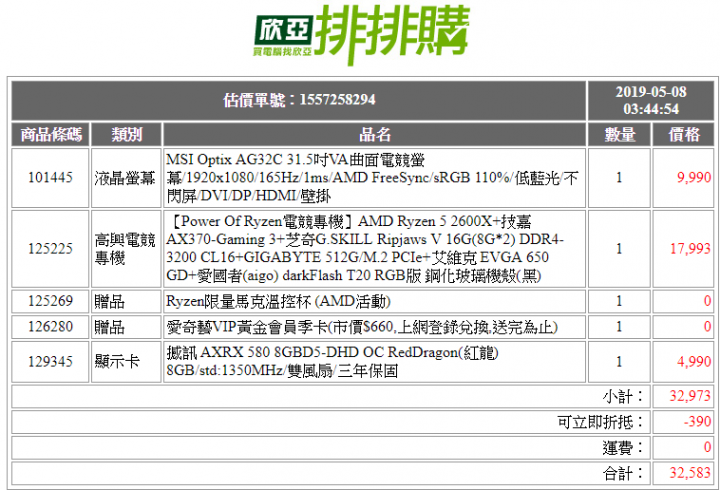Select product code 126280
The image size is (720, 490).
click(51, 327)
